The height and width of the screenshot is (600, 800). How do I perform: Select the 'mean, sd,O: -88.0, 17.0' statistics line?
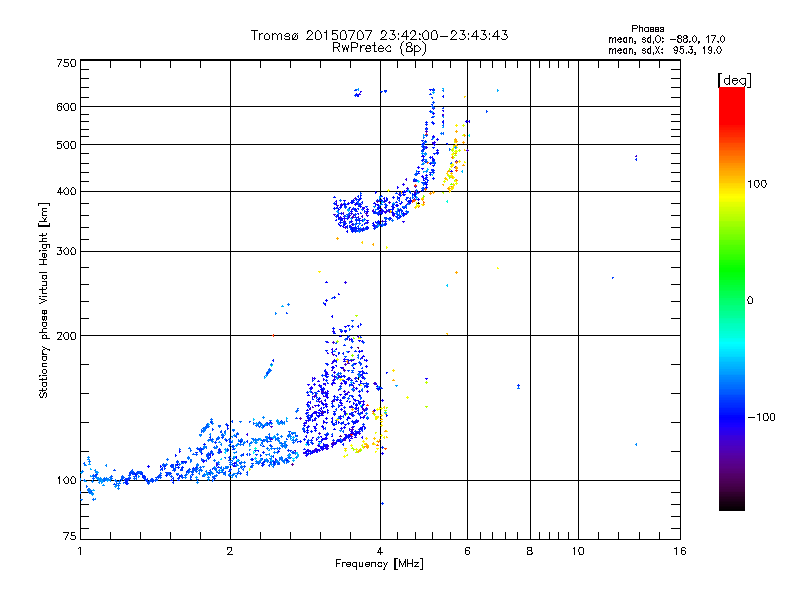pyautogui.click(x=666, y=39)
